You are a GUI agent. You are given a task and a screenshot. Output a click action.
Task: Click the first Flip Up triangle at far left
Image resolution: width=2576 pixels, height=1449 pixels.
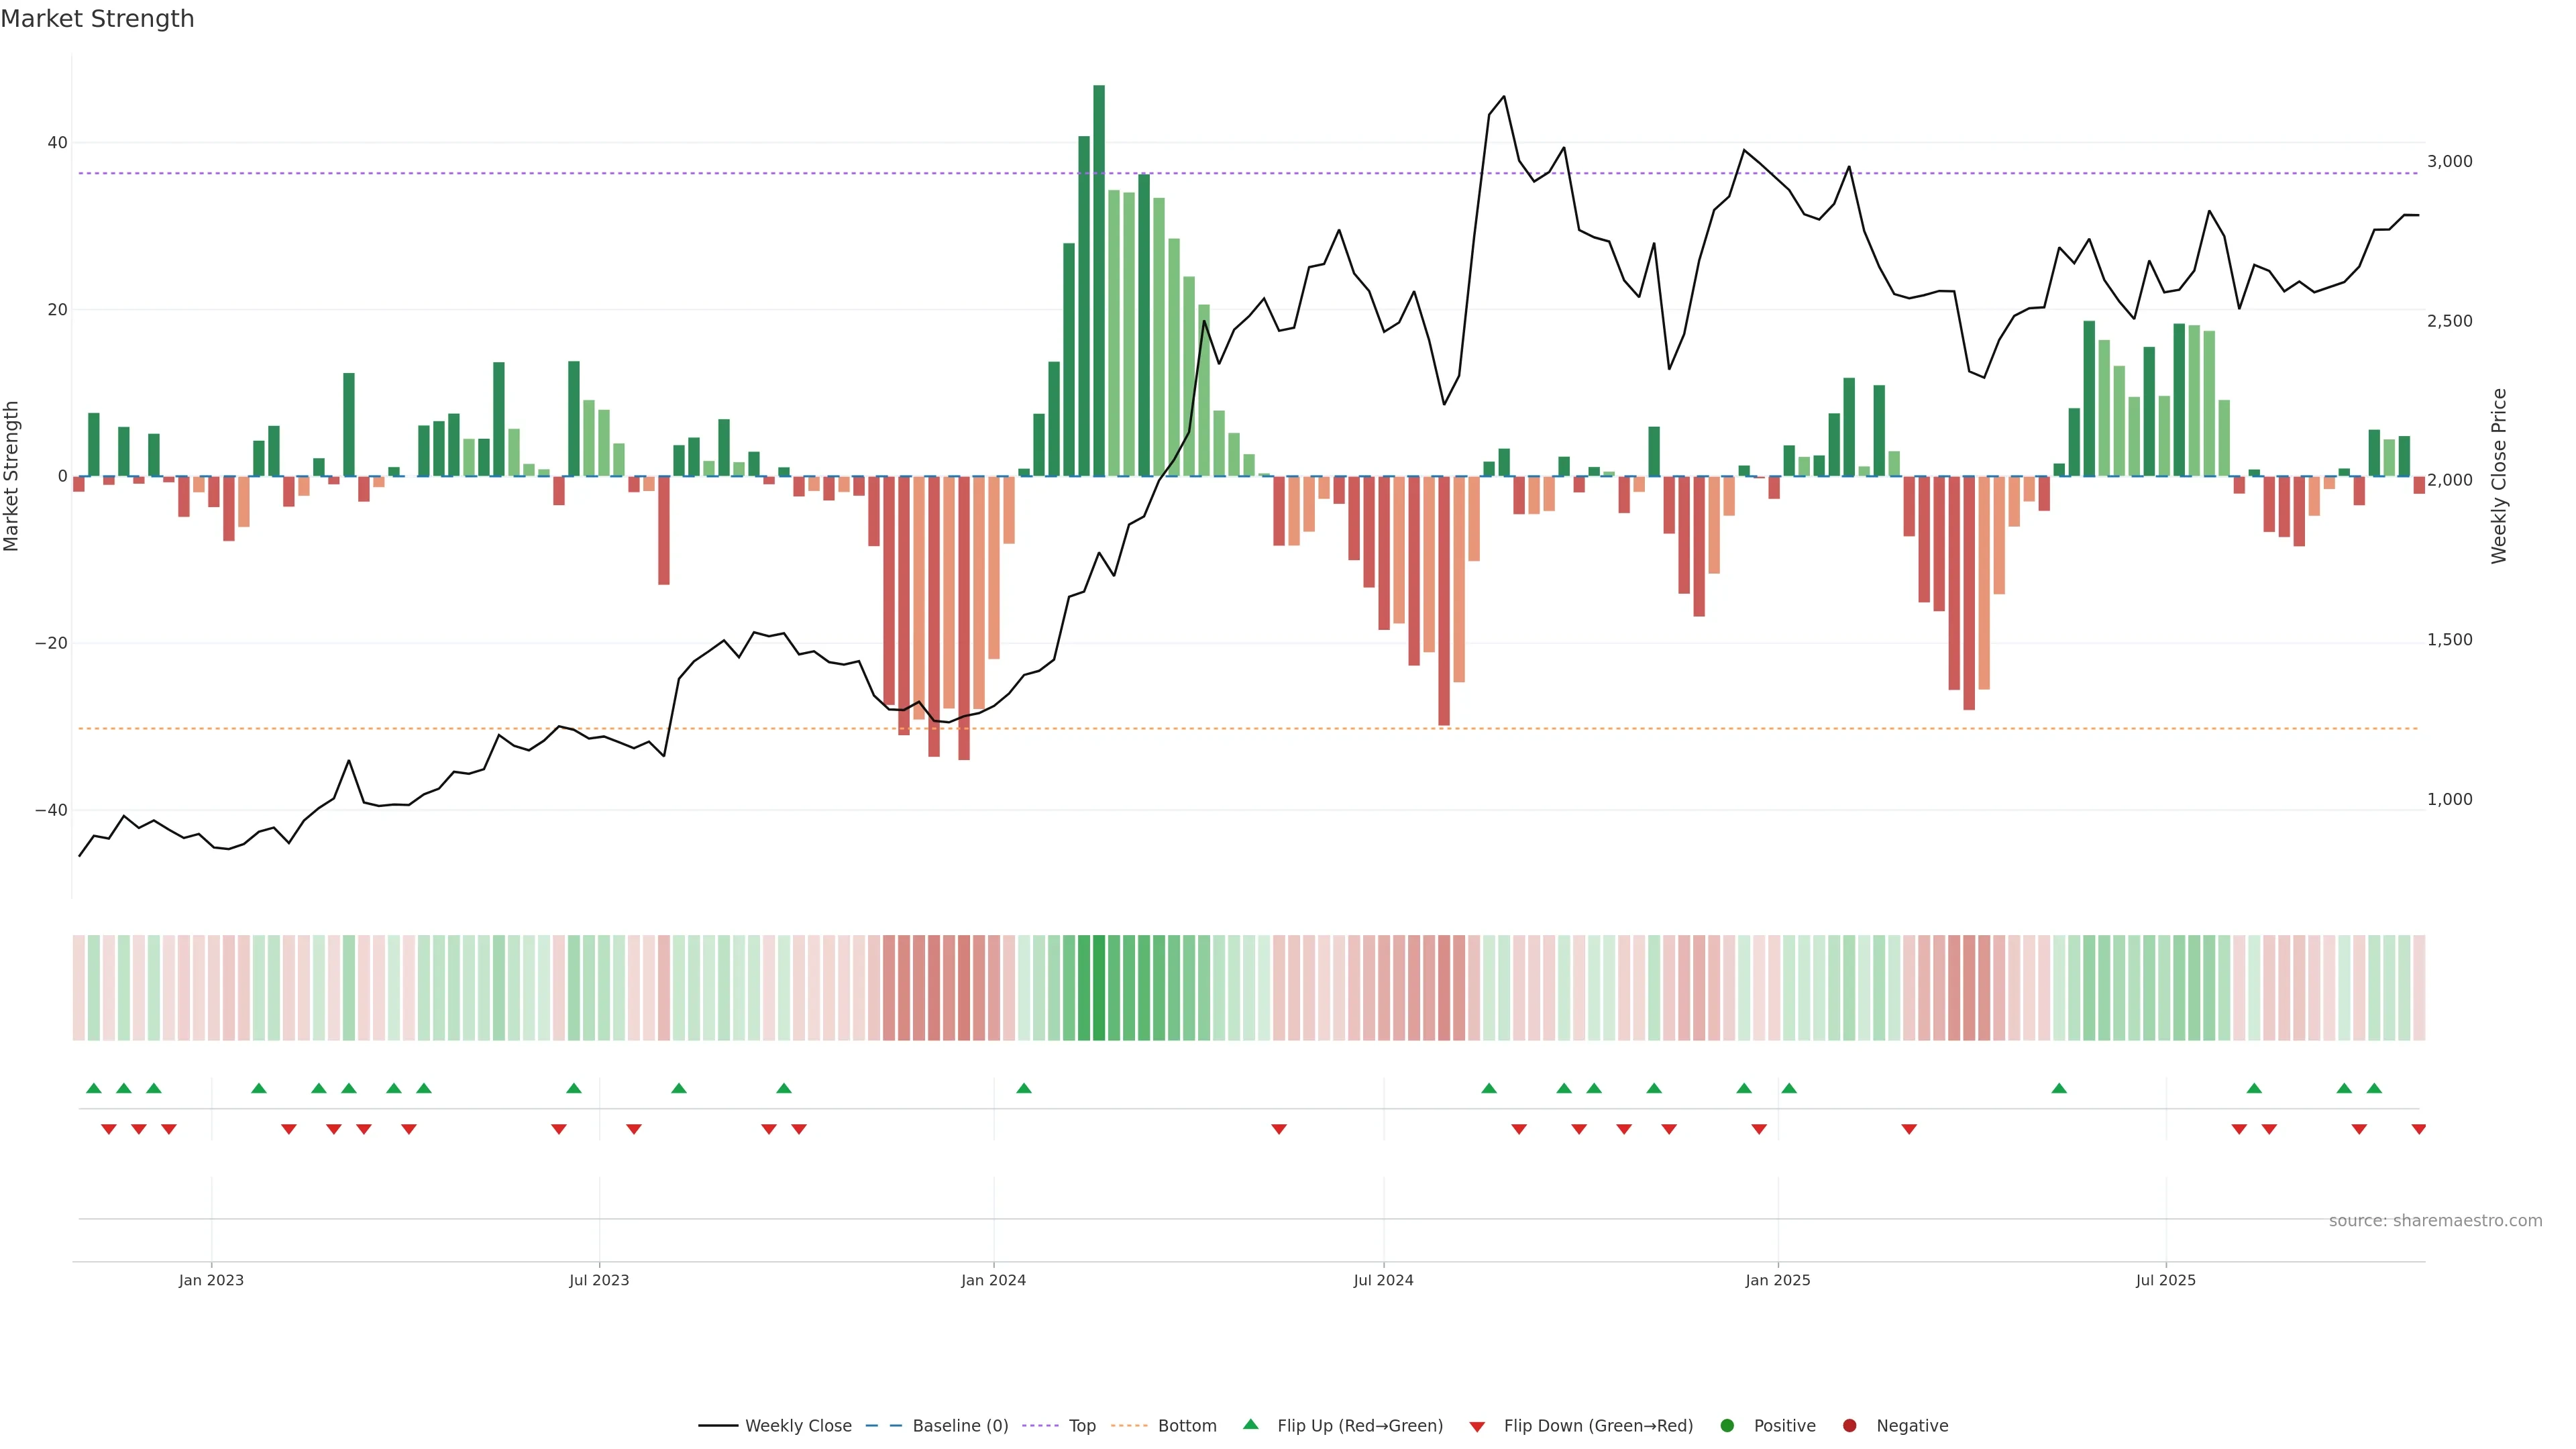click(94, 1088)
